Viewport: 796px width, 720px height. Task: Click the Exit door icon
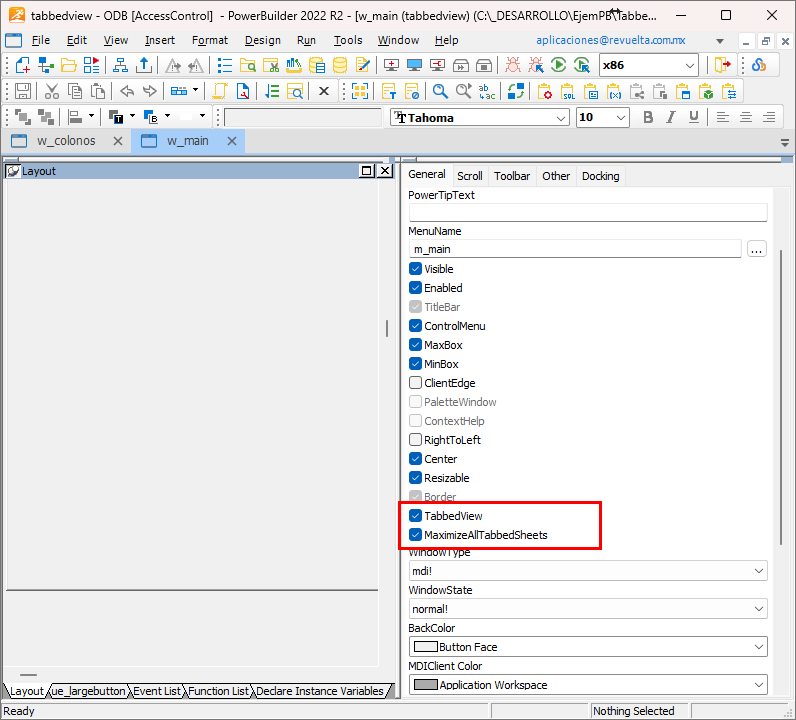[x=723, y=65]
